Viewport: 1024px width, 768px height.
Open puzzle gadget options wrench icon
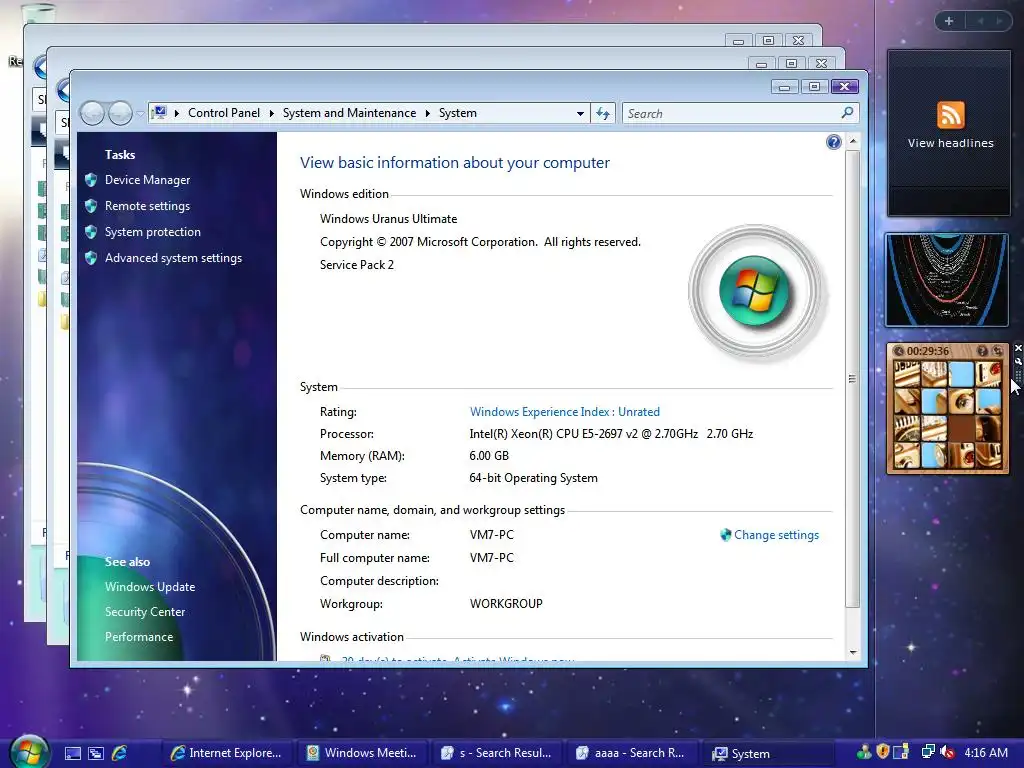pyautogui.click(x=1017, y=361)
